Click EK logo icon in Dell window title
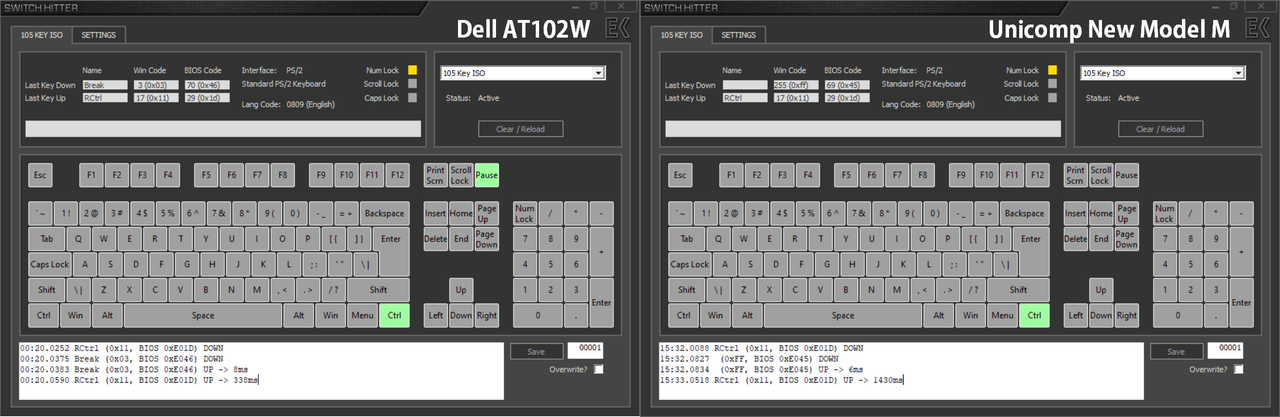The height and width of the screenshot is (417, 1280). [619, 29]
